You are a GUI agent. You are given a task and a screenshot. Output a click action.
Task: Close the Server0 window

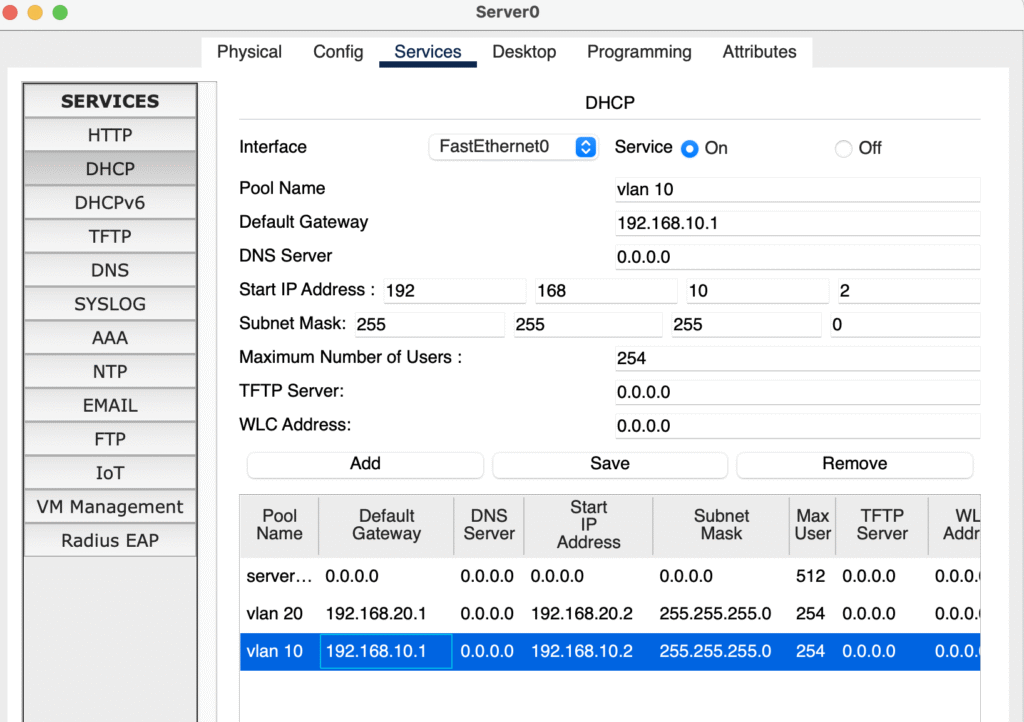[x=10, y=12]
